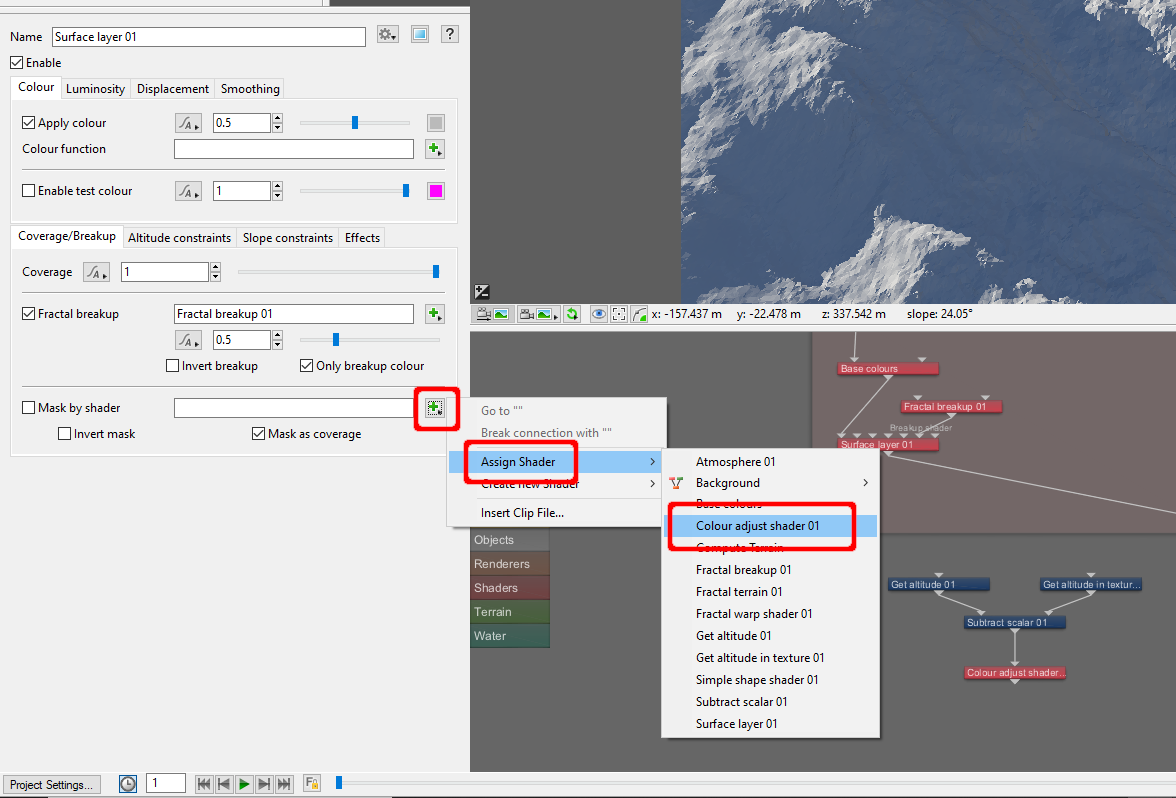This screenshot has height=798, width=1176.
Task: Click the green play button
Action: click(x=244, y=784)
